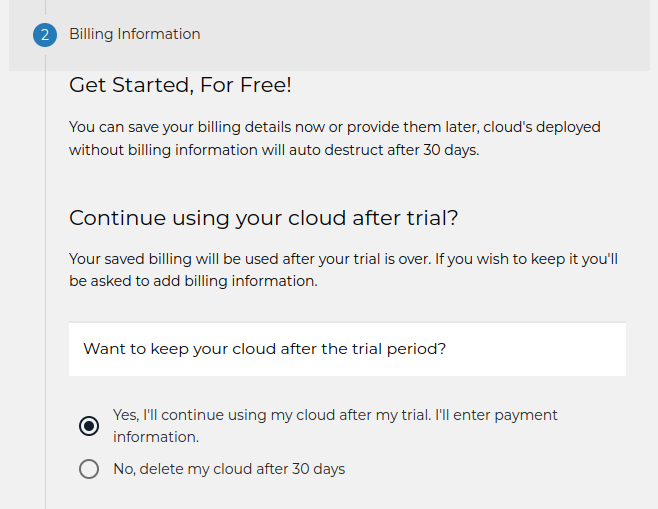Click the paragraph about saving billing details now
The image size is (658, 509).
[334, 139]
